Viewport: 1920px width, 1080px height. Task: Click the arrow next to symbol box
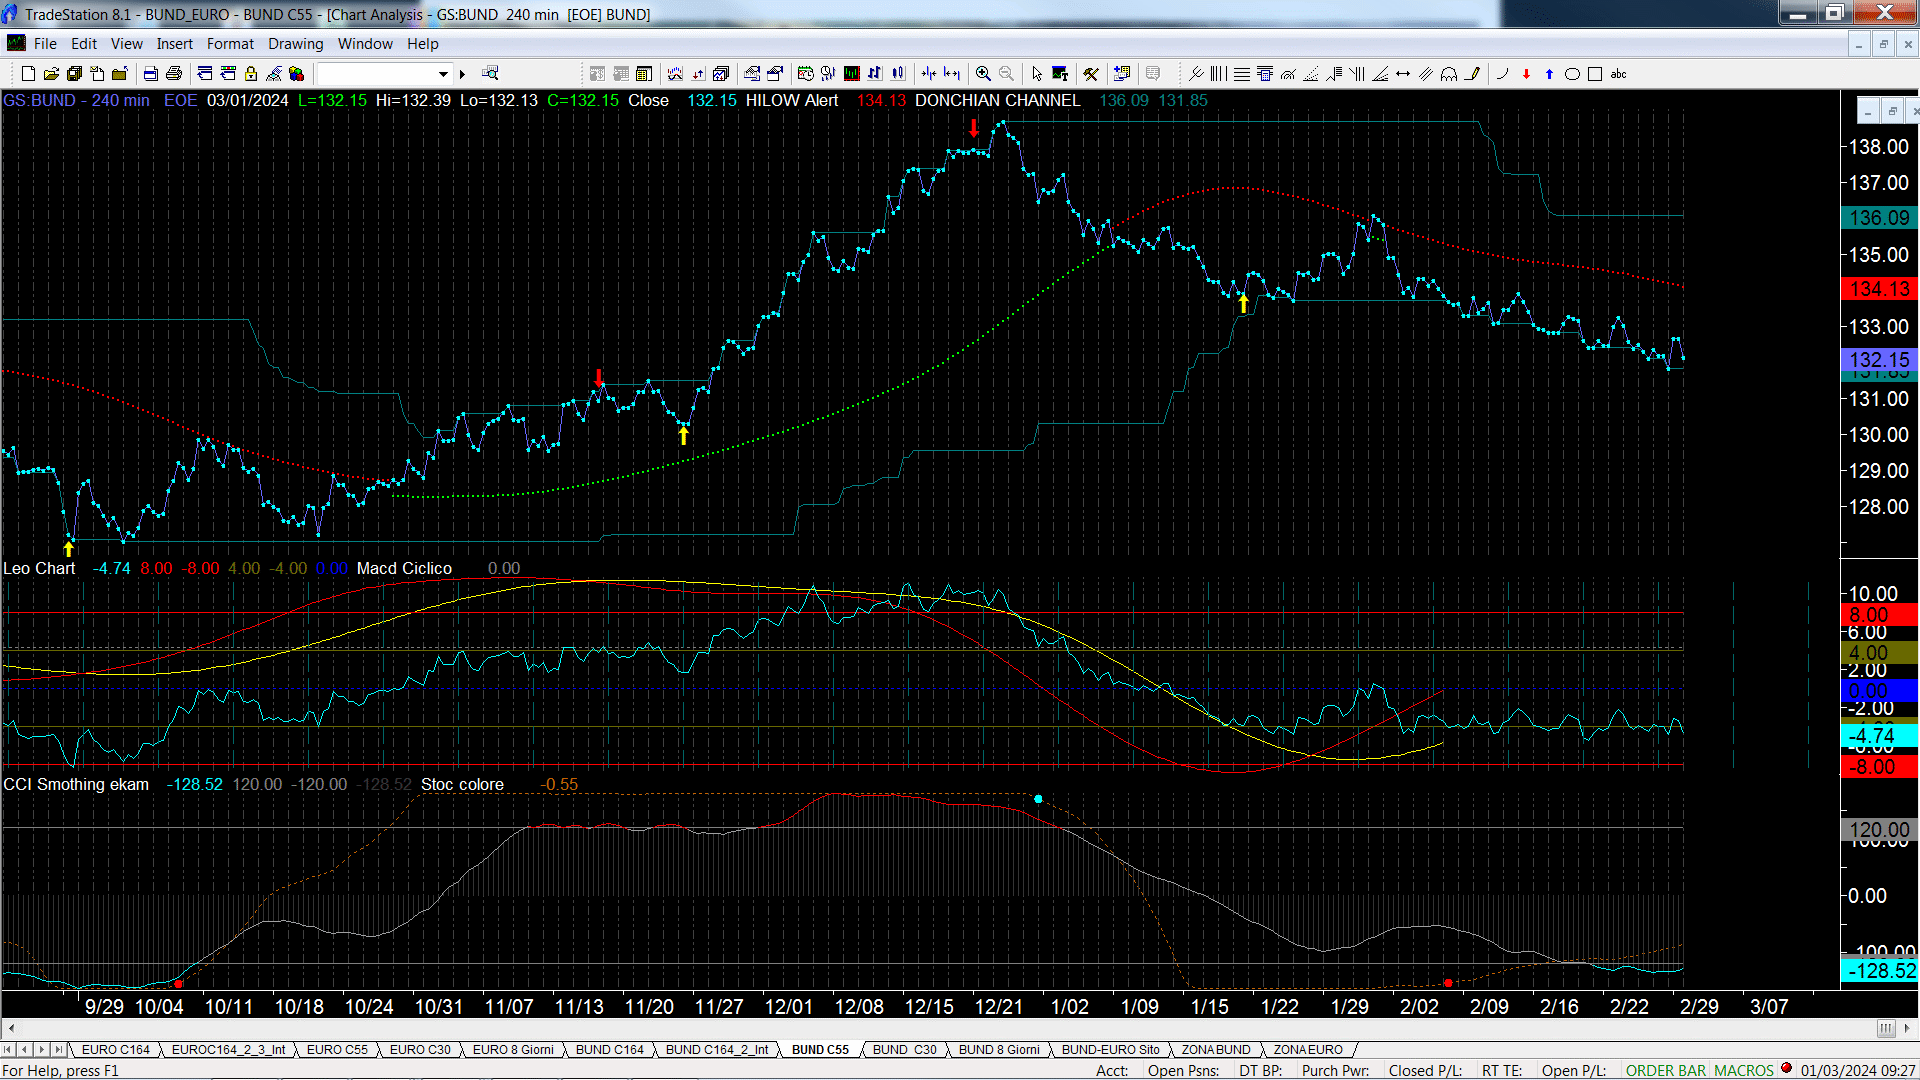462,74
